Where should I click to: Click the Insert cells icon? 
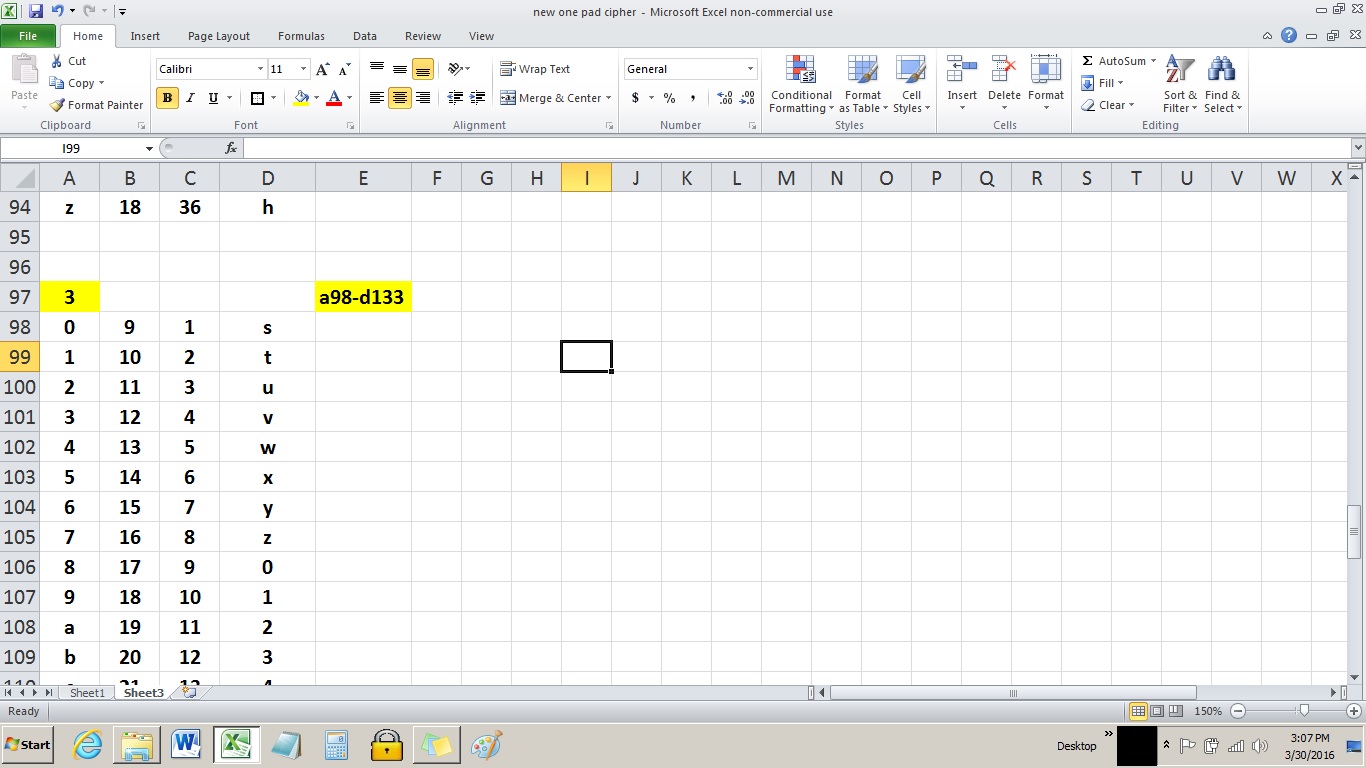(962, 70)
